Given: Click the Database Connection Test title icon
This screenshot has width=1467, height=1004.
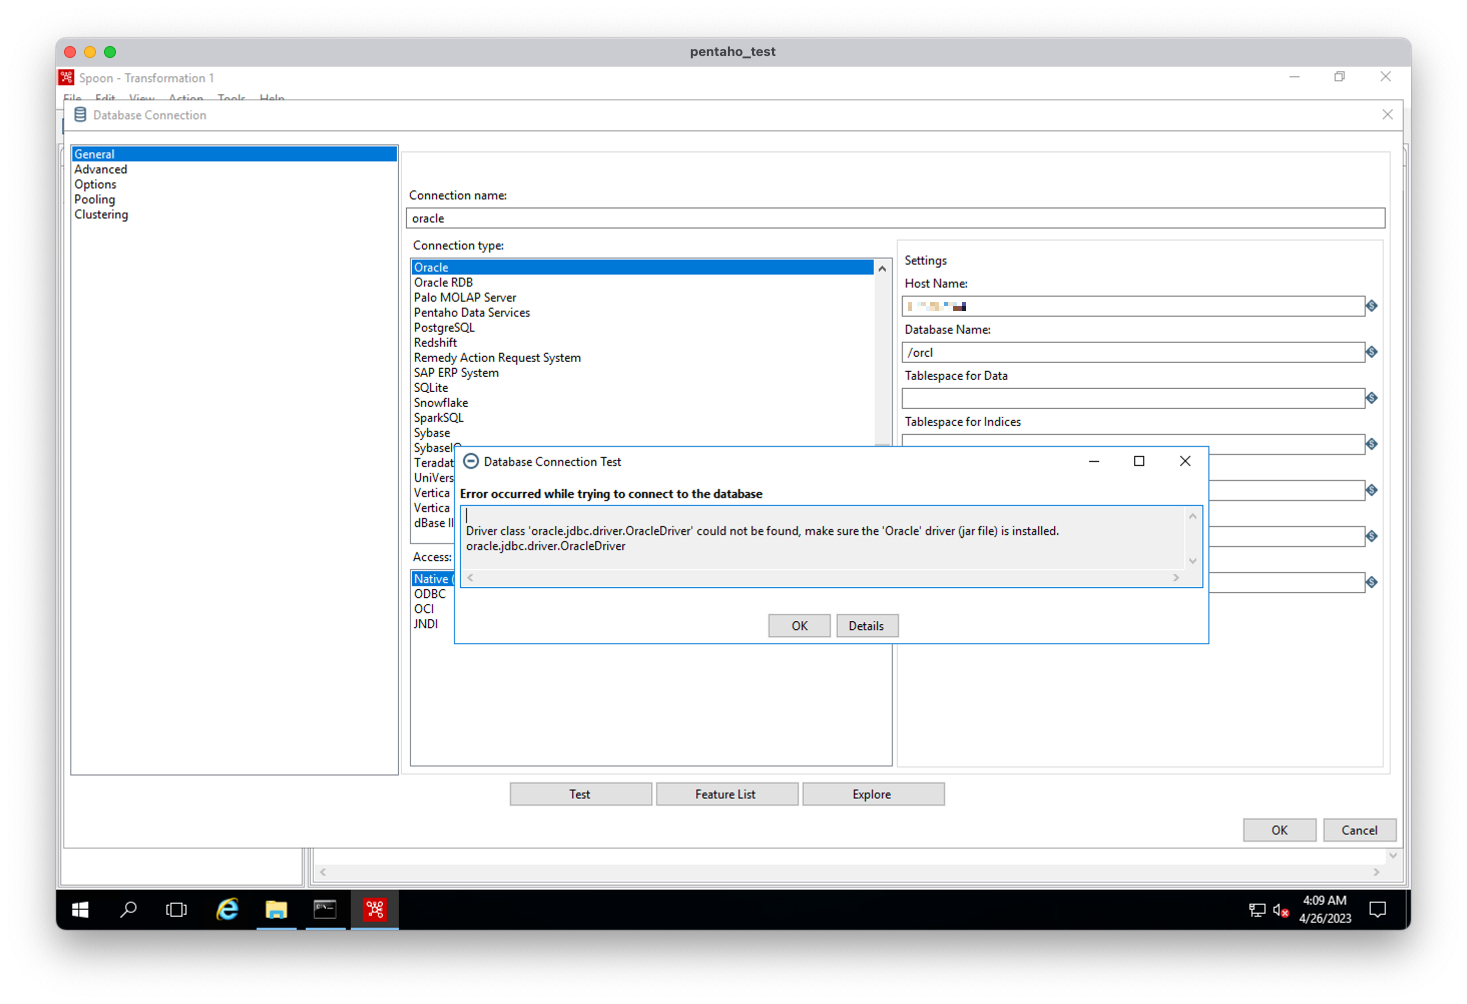Looking at the screenshot, I should coord(471,461).
